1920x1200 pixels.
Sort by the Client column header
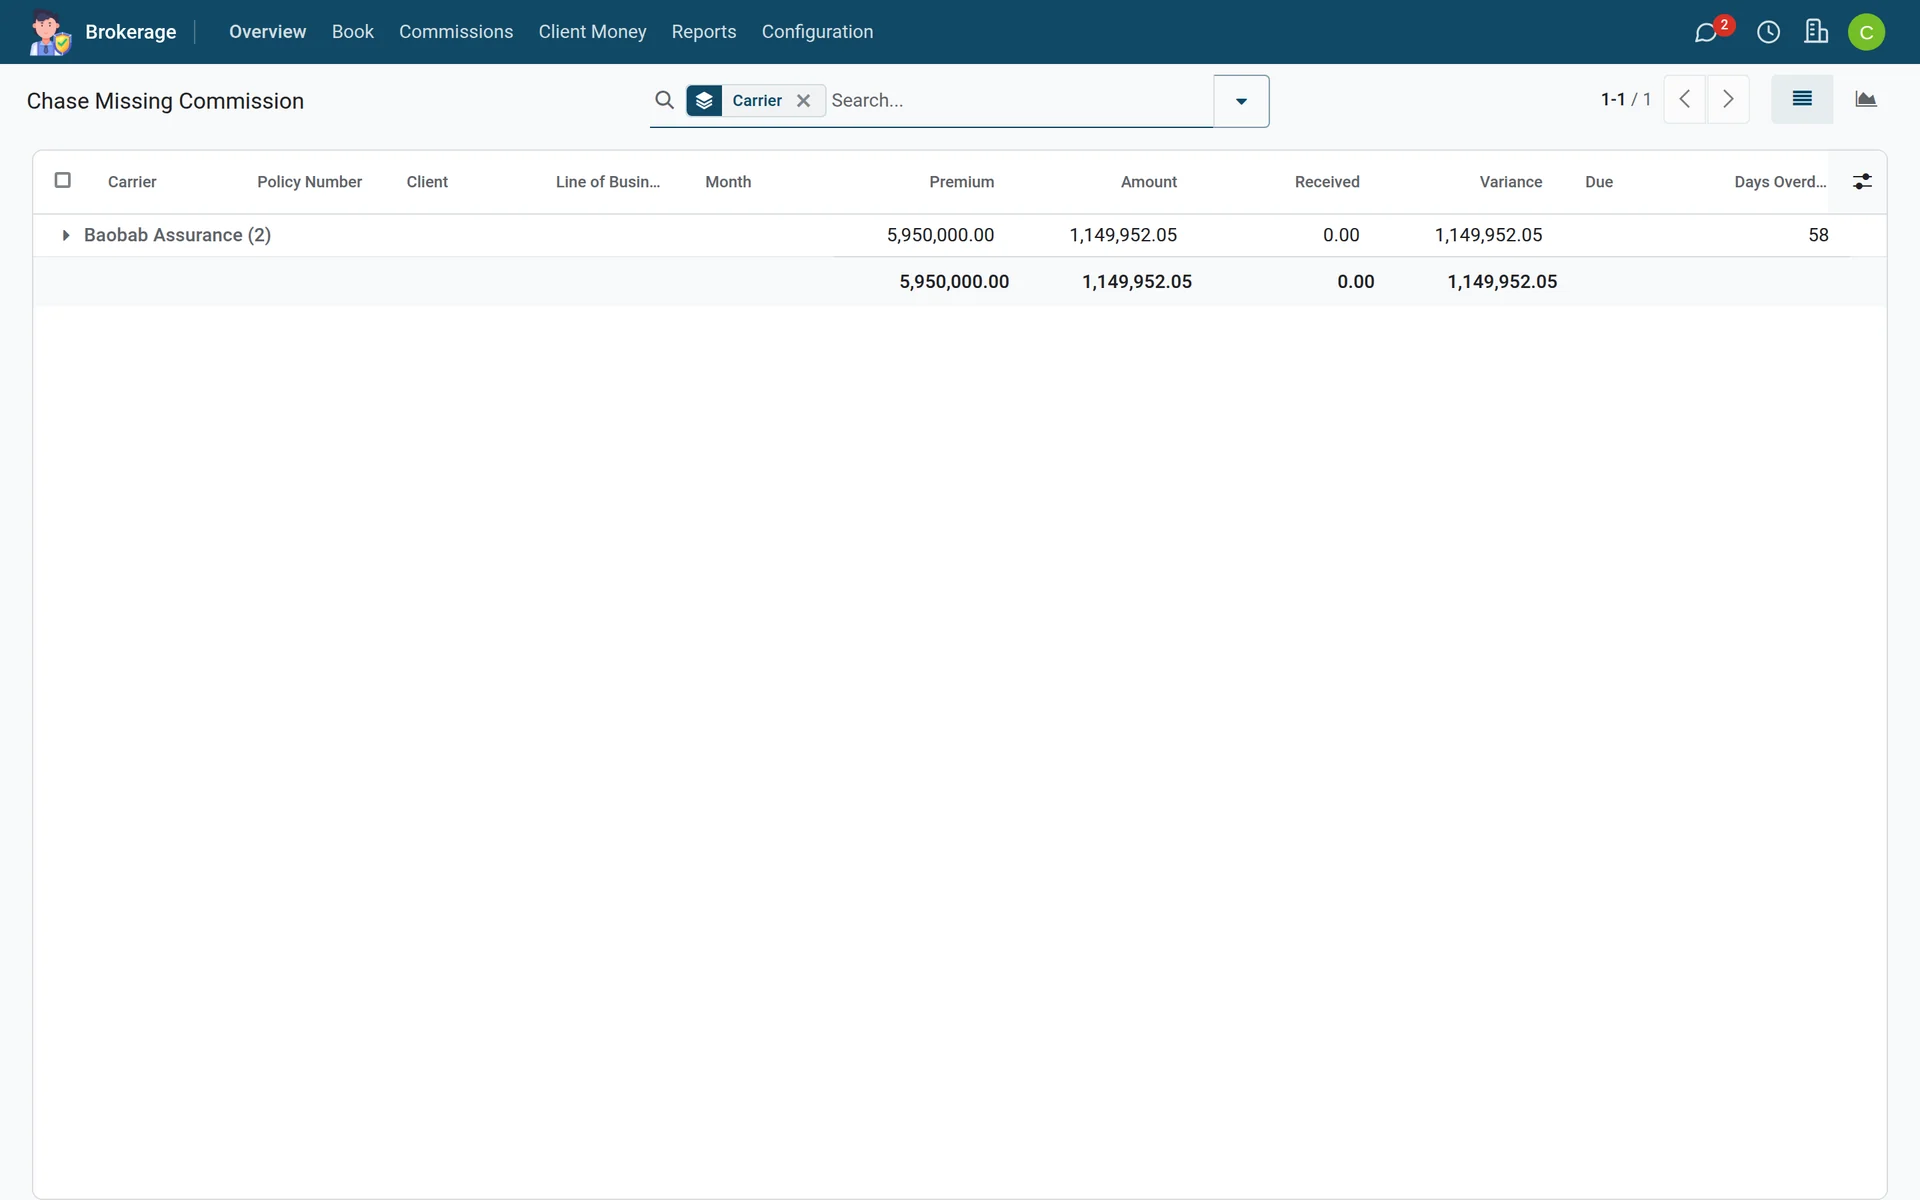(427, 182)
